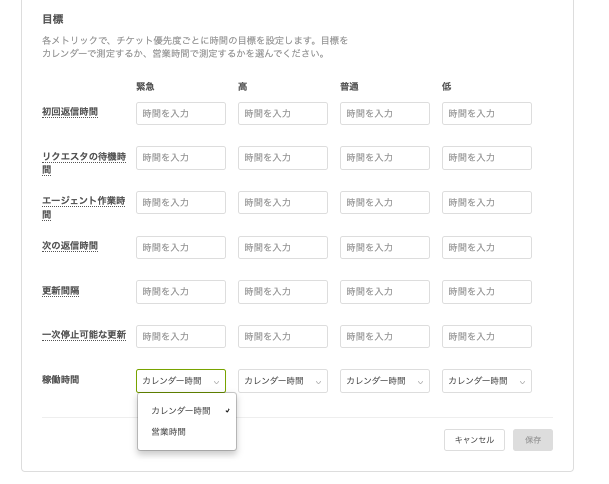Click the 高 column header
Screen dimensions: 609x484
tap(243, 86)
